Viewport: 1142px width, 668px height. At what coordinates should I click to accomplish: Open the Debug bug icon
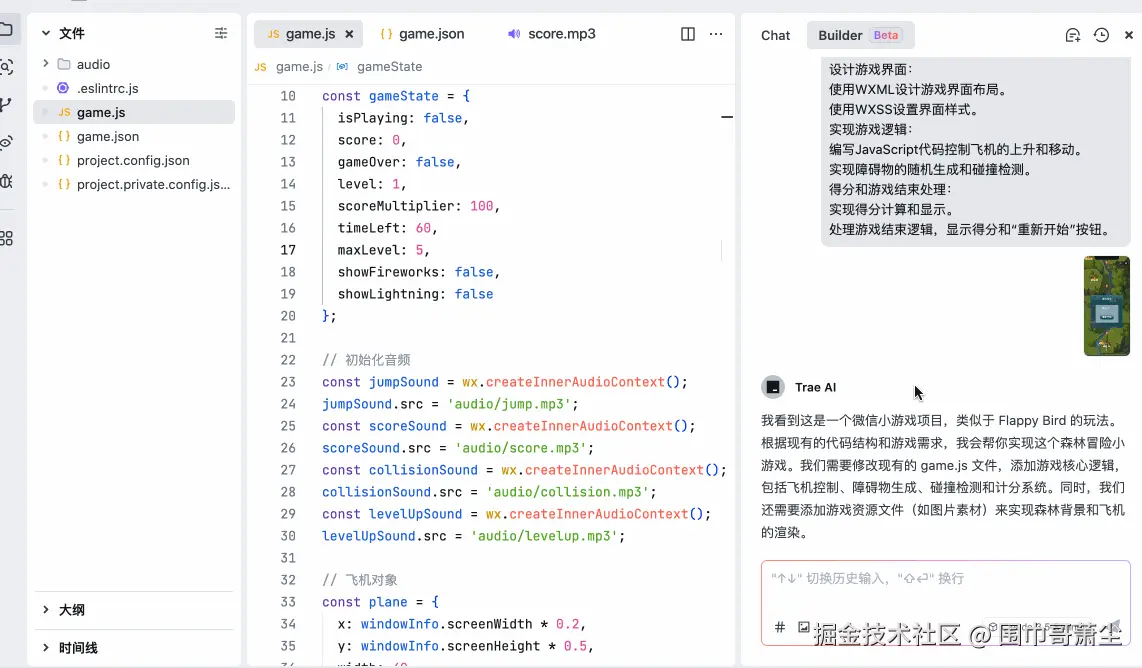tap(6, 181)
